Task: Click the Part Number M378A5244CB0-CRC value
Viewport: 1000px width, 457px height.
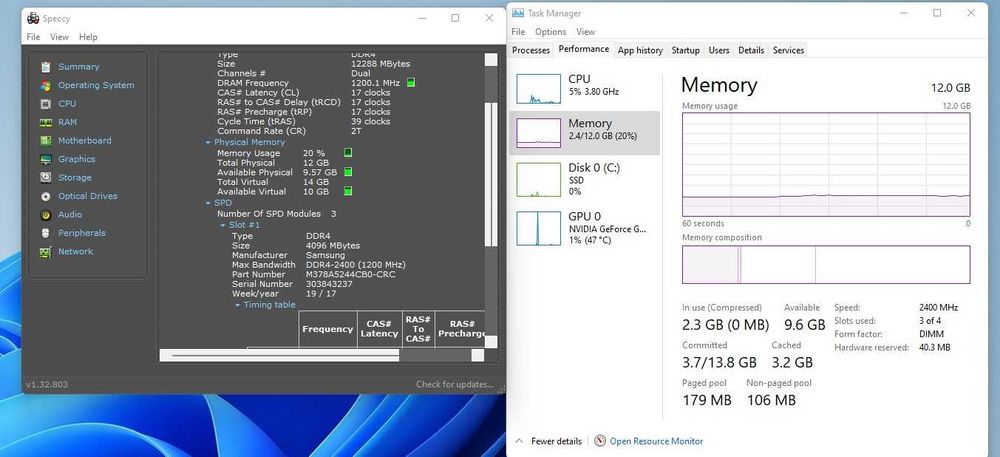Action: (350, 275)
